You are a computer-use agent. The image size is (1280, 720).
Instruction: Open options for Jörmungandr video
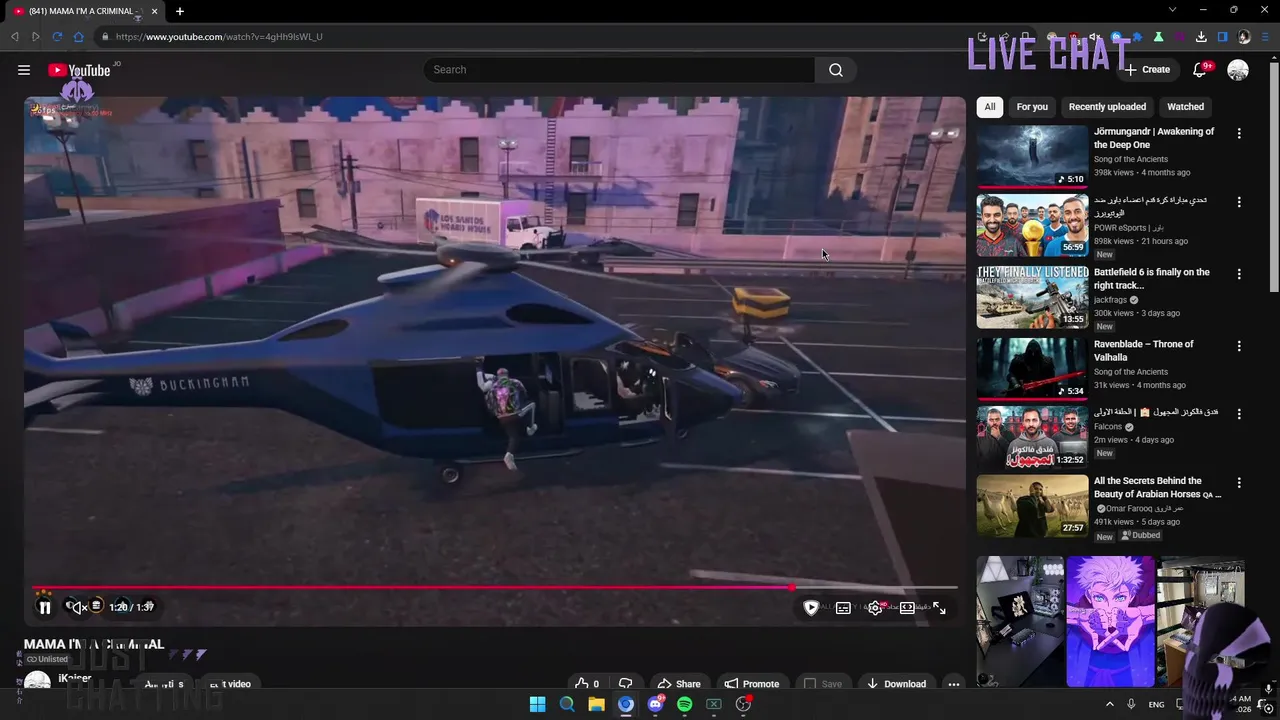coord(1239,133)
